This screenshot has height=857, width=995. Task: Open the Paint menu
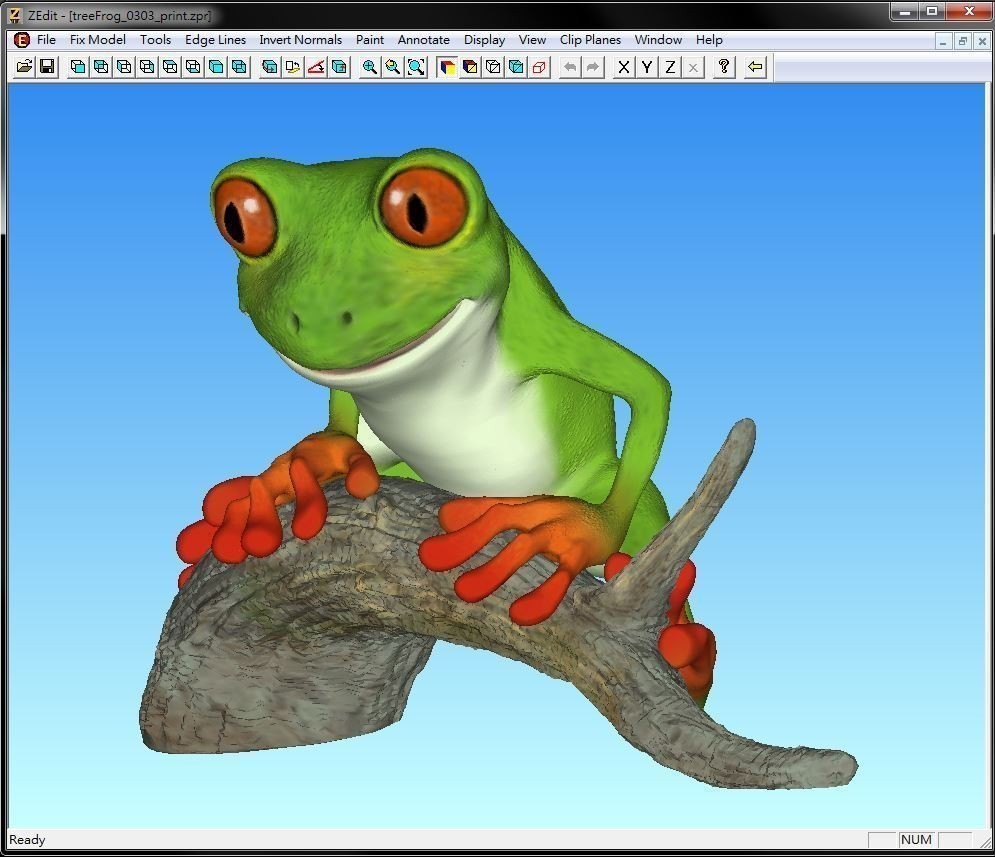coord(370,40)
